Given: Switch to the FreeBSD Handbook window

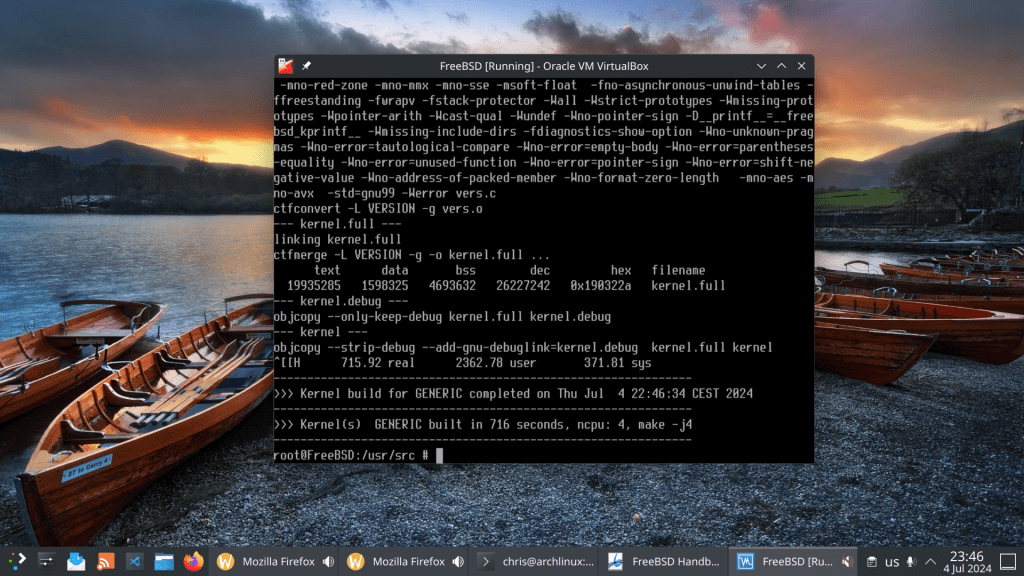Looking at the screenshot, I should click(665, 561).
